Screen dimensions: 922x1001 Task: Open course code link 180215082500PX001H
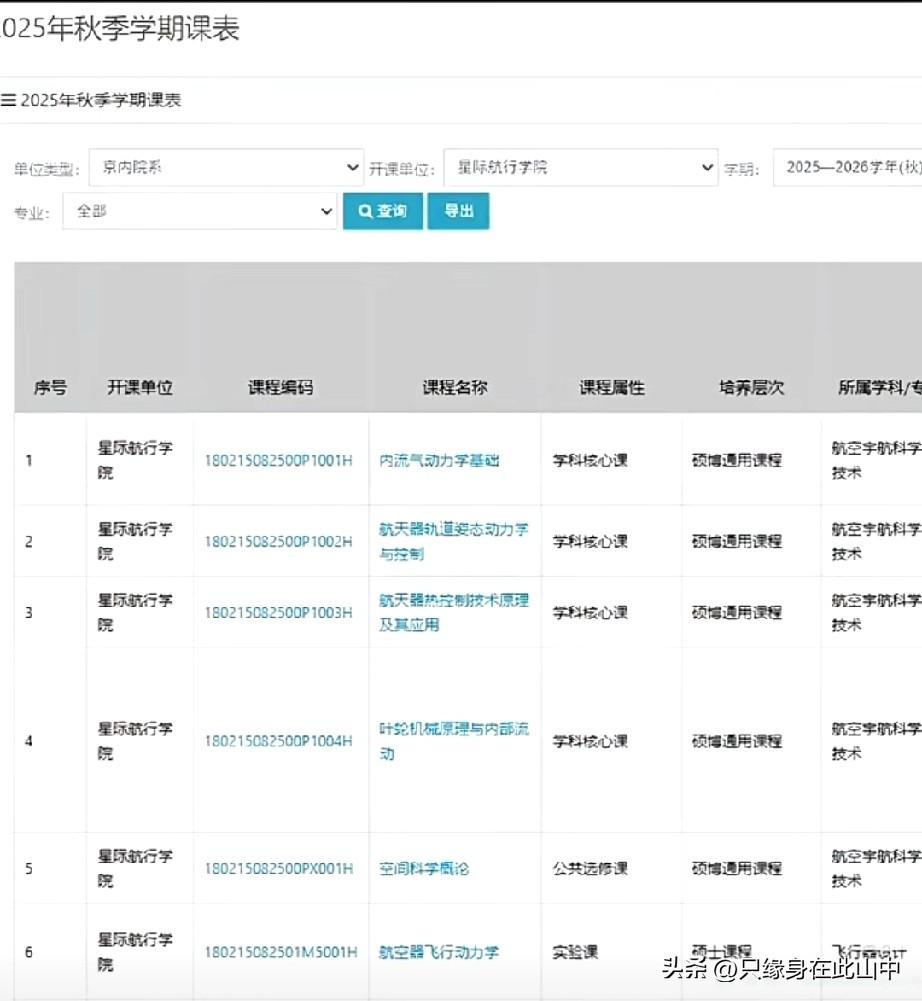pyautogui.click(x=279, y=869)
